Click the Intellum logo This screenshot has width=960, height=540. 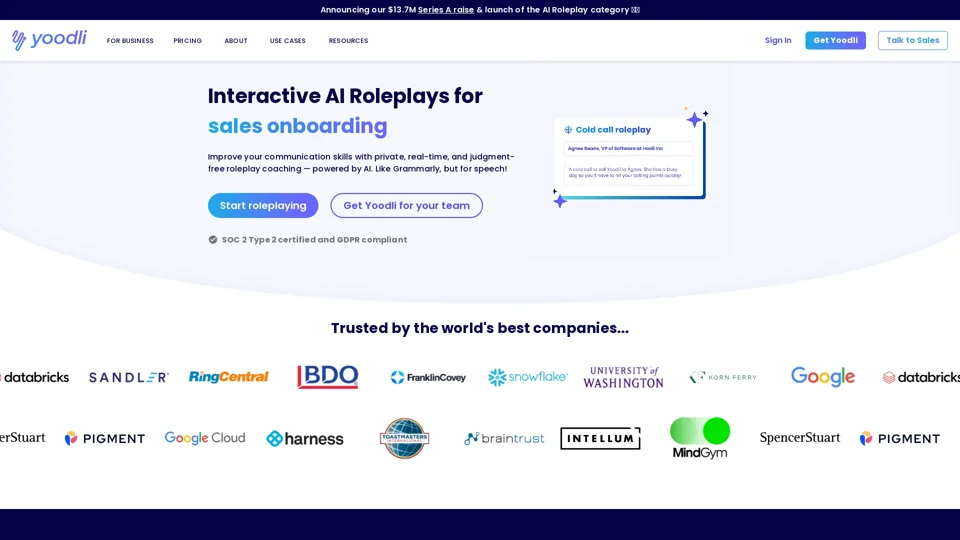click(601, 438)
